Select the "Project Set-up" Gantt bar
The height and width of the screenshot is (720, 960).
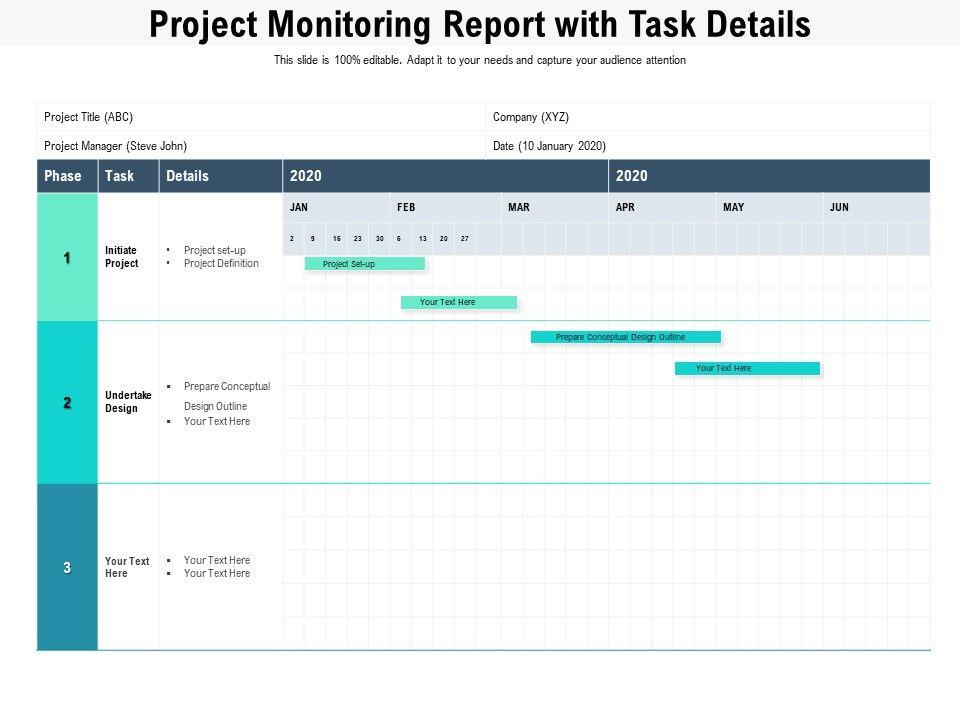coord(365,264)
